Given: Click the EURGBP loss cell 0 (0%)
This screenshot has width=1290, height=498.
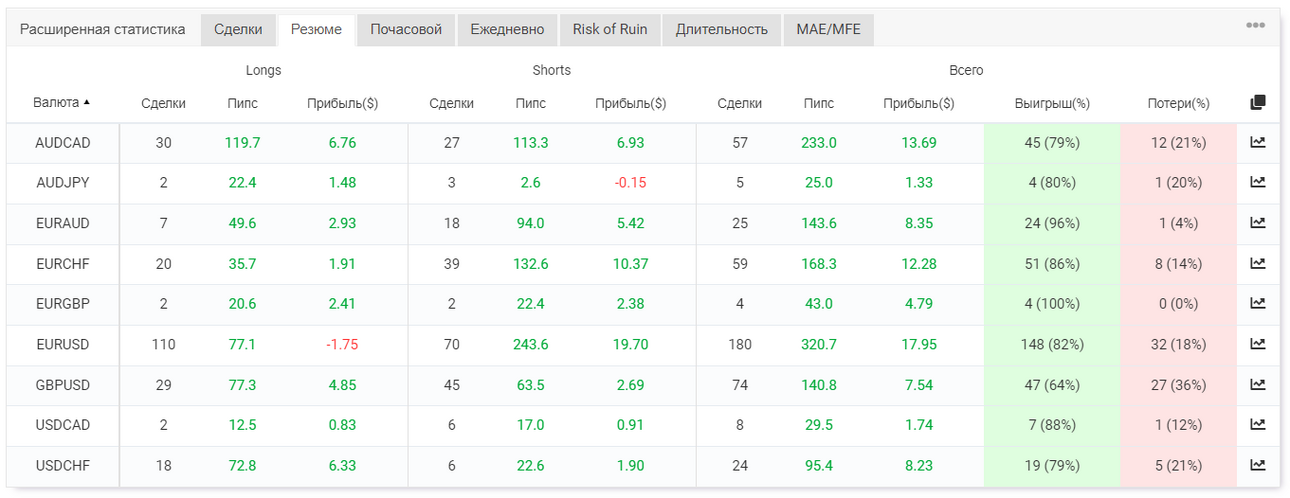Looking at the screenshot, I should click(x=1179, y=304).
